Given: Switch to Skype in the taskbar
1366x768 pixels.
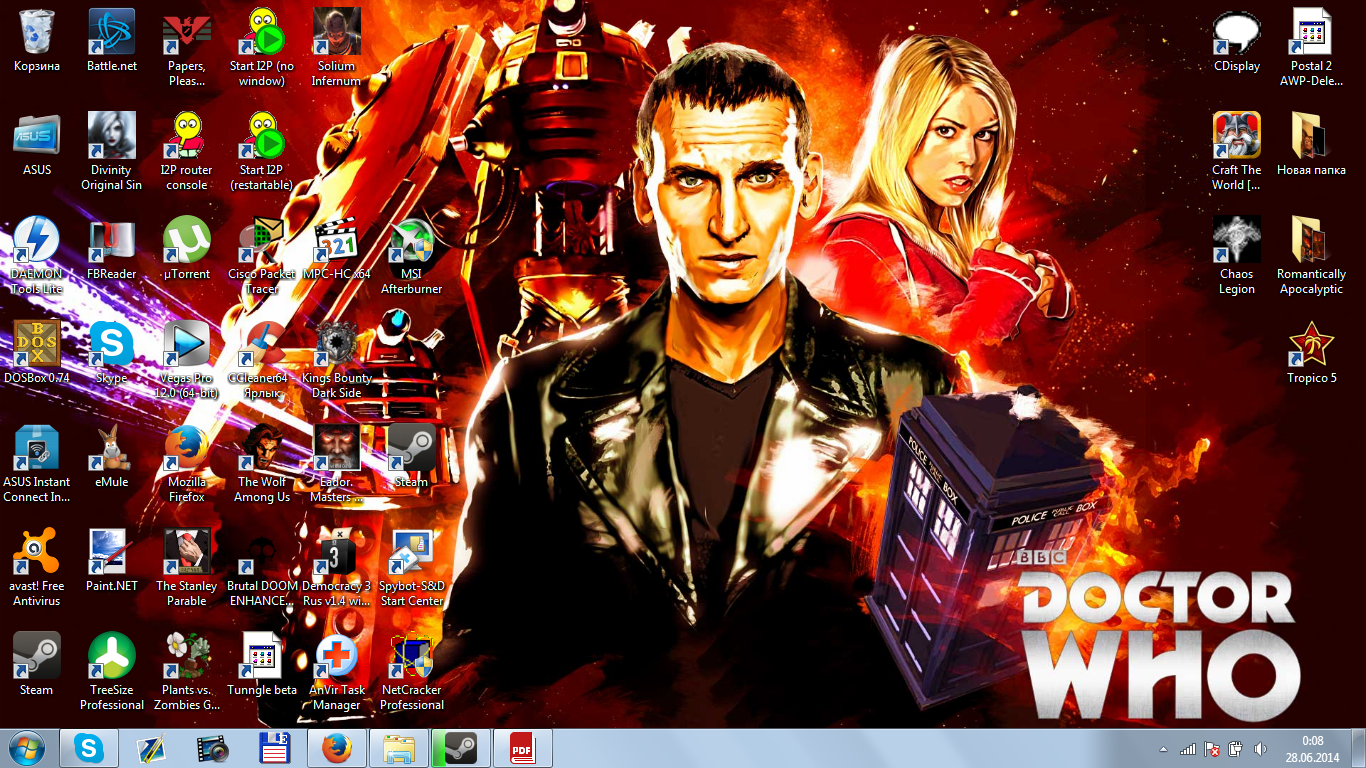Looking at the screenshot, I should coord(89,748).
